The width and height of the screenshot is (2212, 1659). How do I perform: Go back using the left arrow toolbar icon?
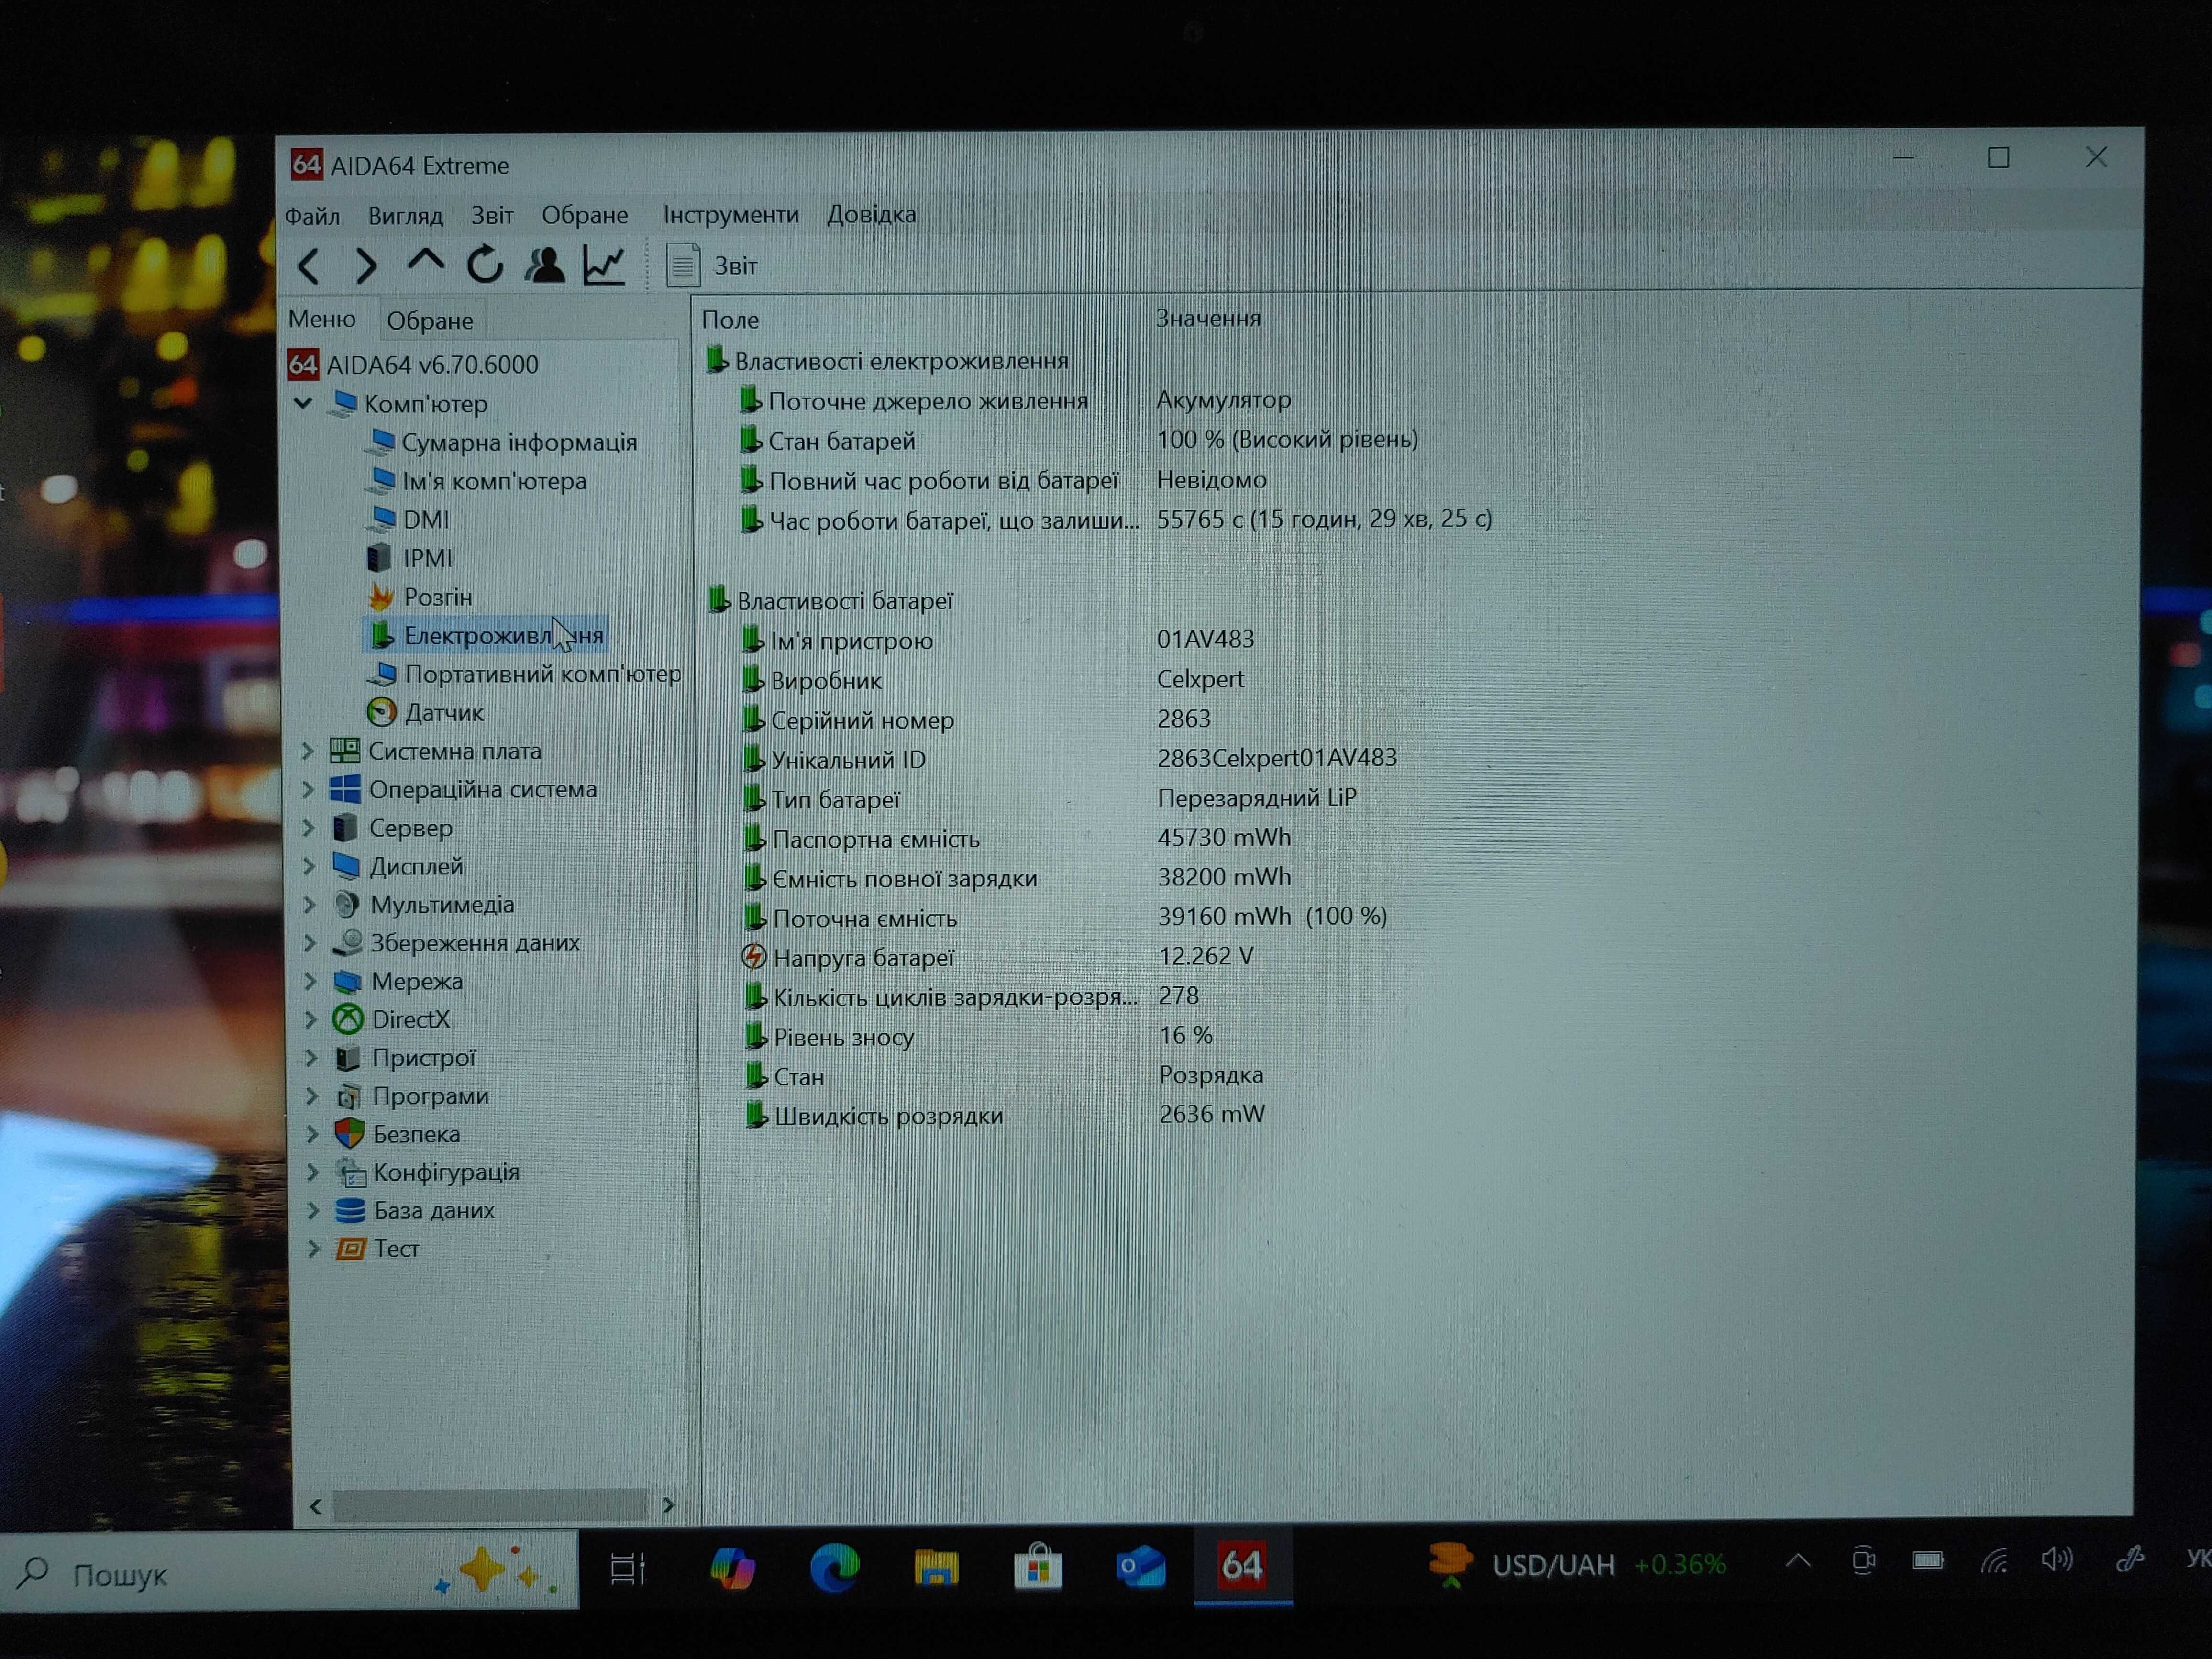click(x=308, y=266)
